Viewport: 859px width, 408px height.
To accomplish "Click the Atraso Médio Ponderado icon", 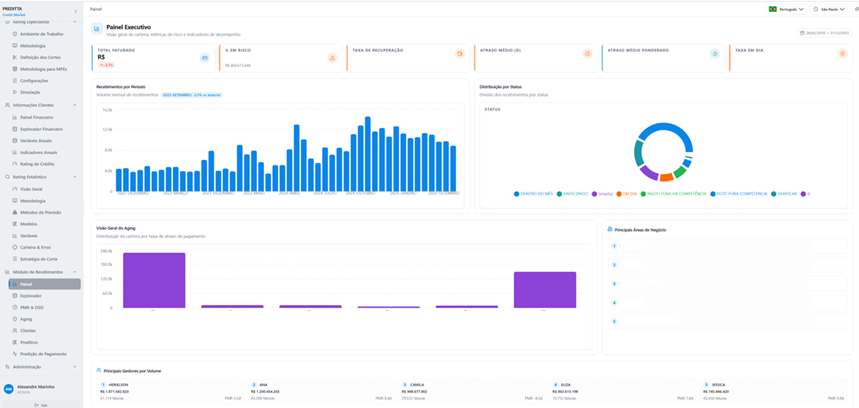I will (715, 53).
